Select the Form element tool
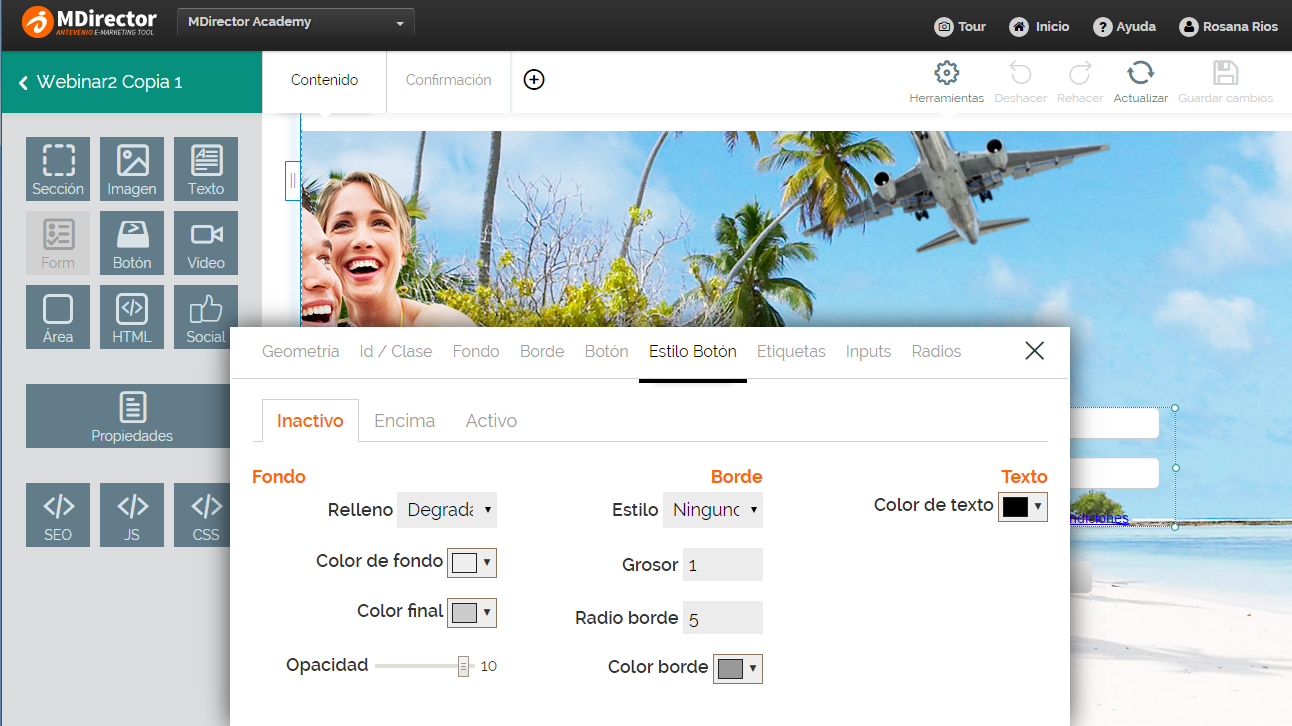1292x726 pixels. [x=58, y=243]
